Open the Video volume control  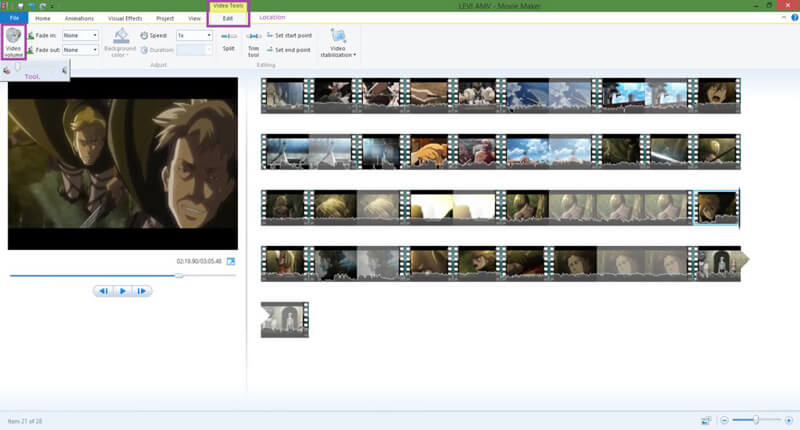13,42
